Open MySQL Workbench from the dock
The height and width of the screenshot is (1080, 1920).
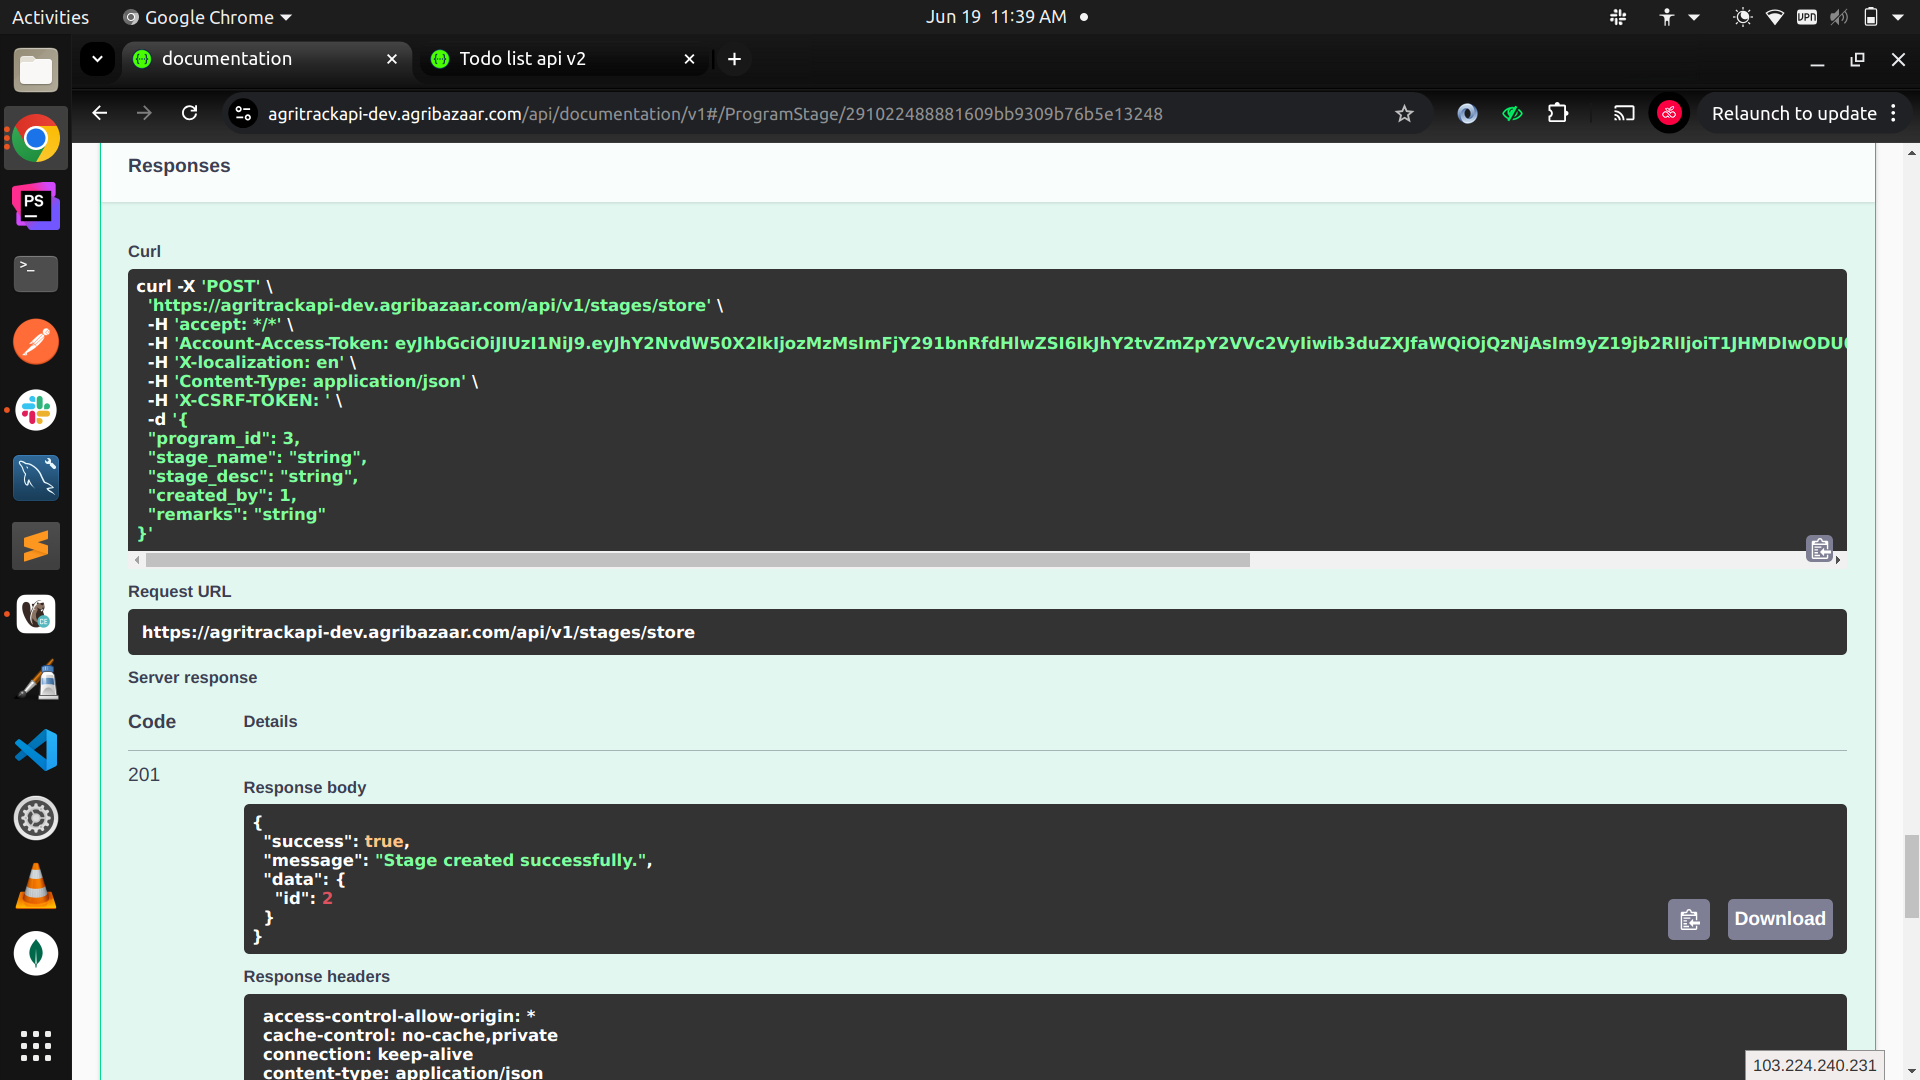pos(36,478)
